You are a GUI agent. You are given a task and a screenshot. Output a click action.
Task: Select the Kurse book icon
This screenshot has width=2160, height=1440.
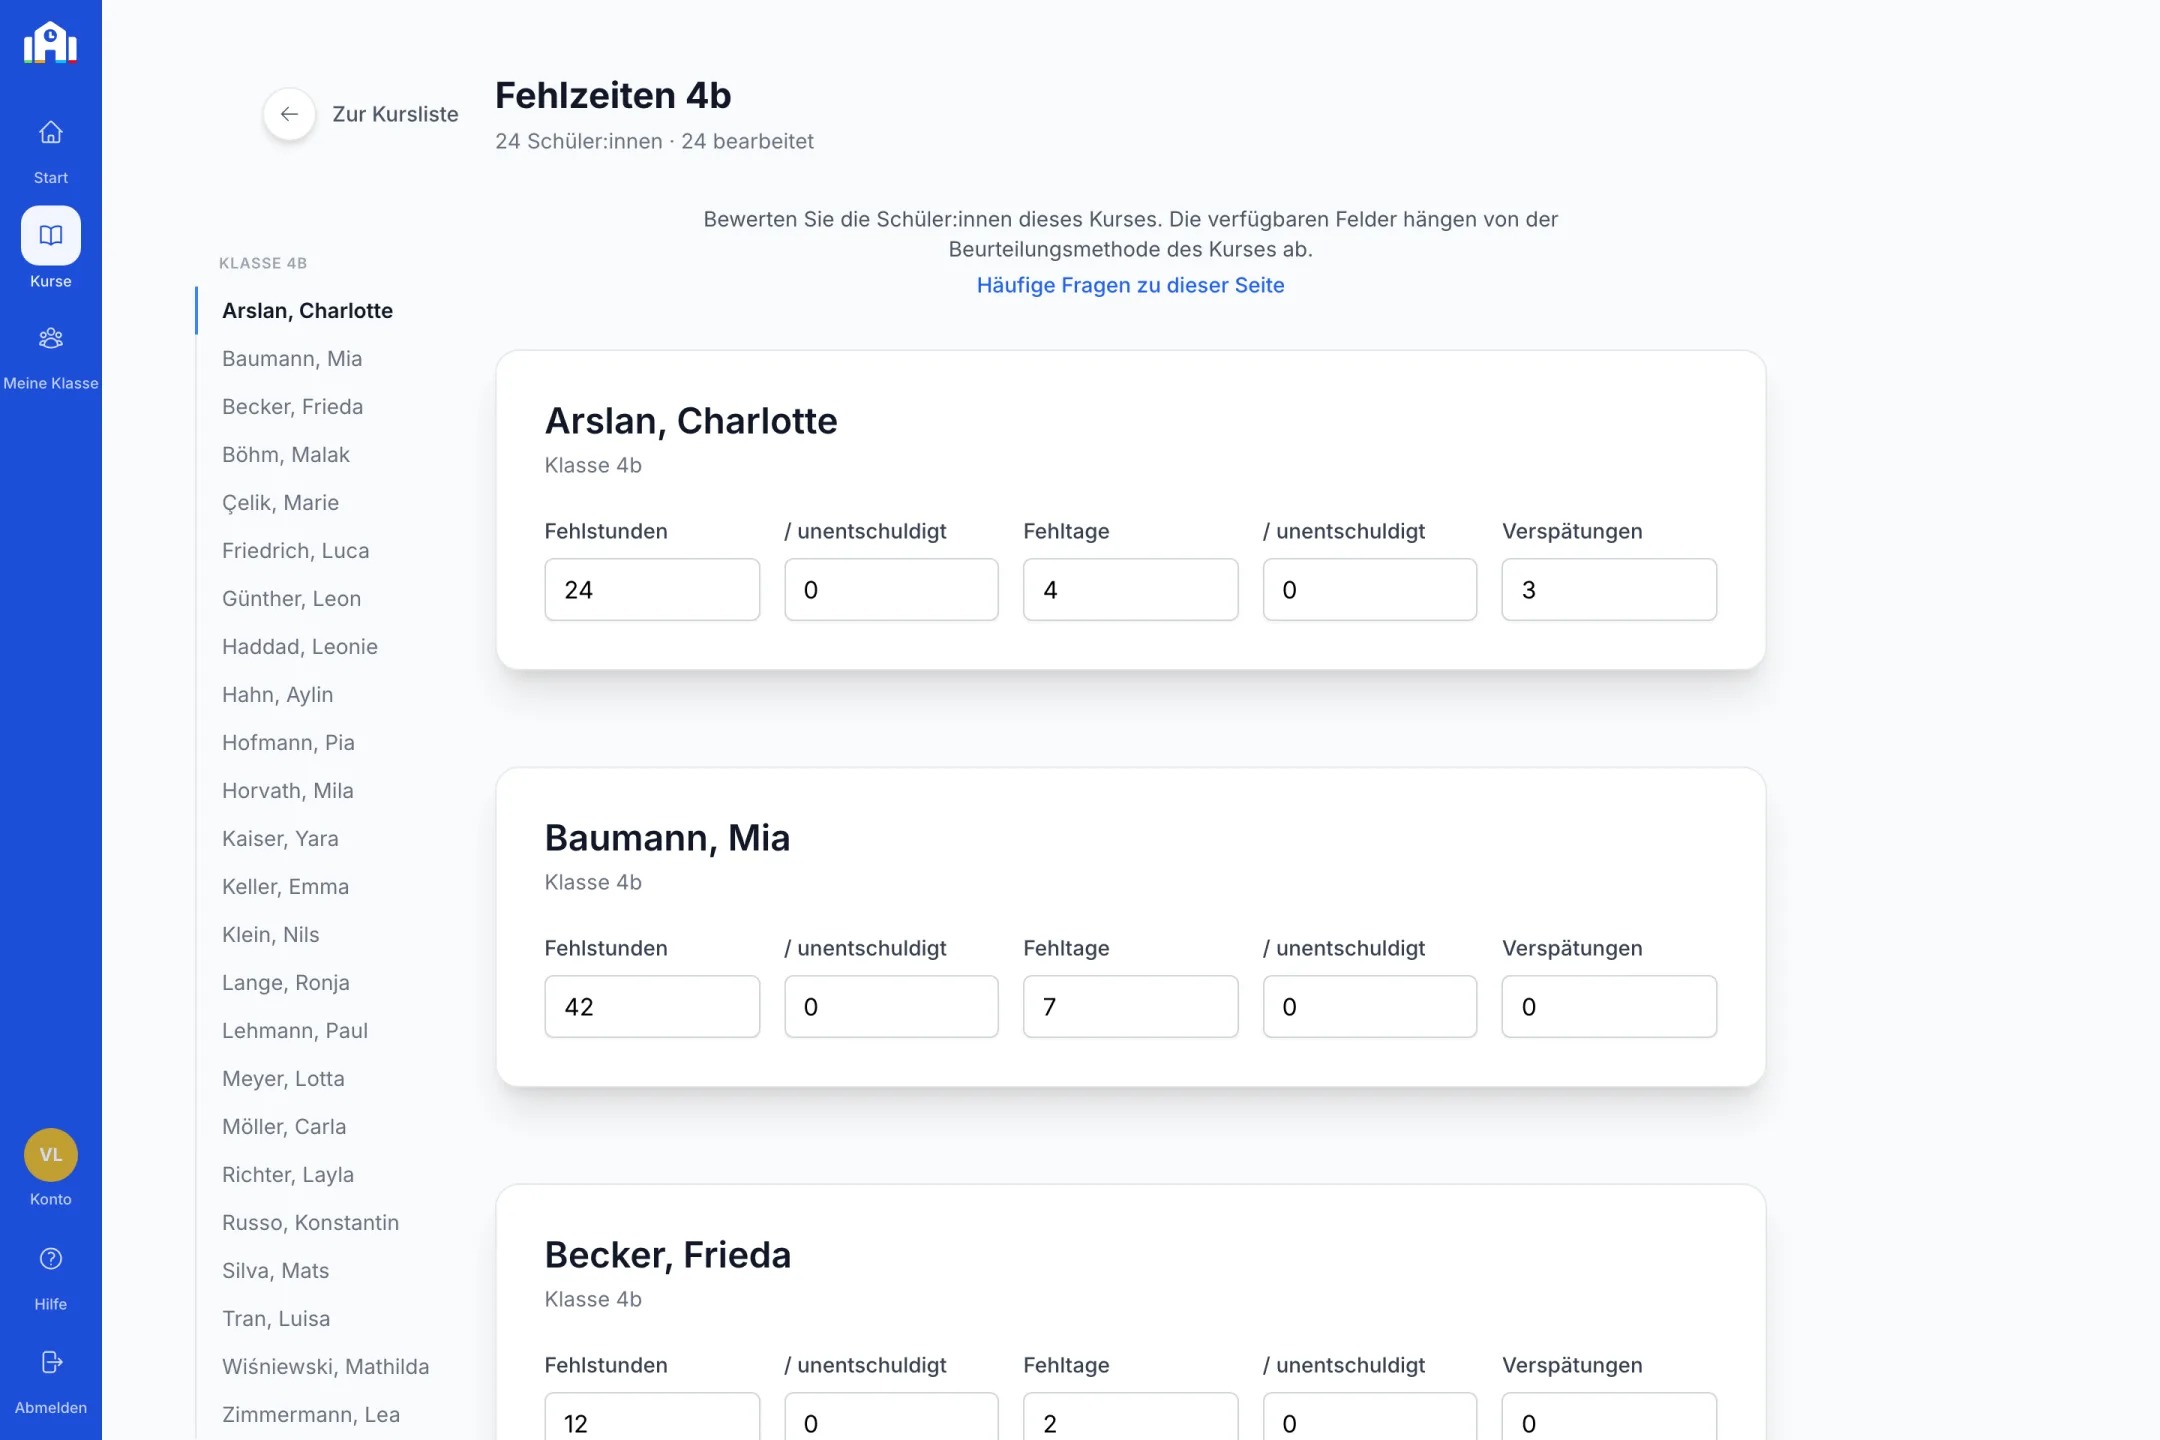(x=51, y=235)
